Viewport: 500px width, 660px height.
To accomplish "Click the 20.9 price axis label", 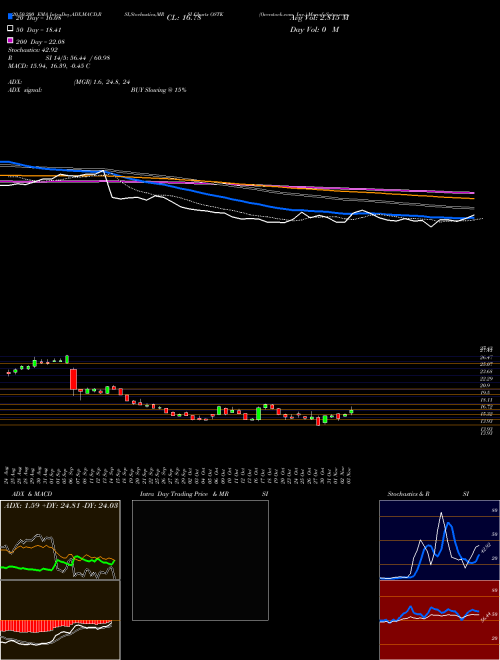I will [x=485, y=386].
